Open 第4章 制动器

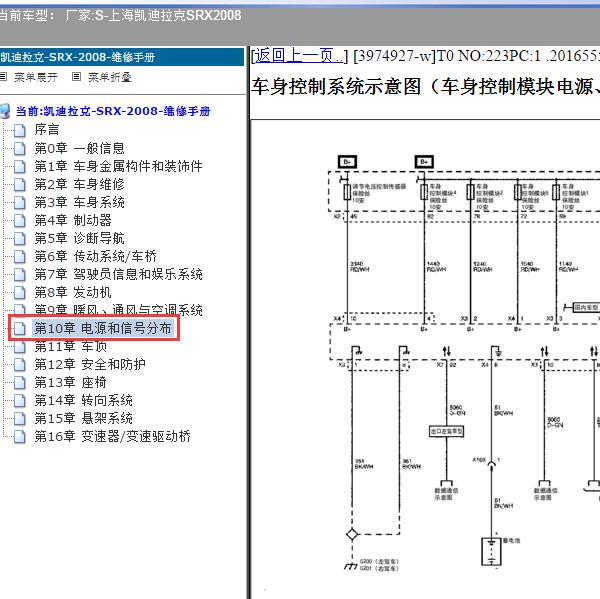click(73, 220)
